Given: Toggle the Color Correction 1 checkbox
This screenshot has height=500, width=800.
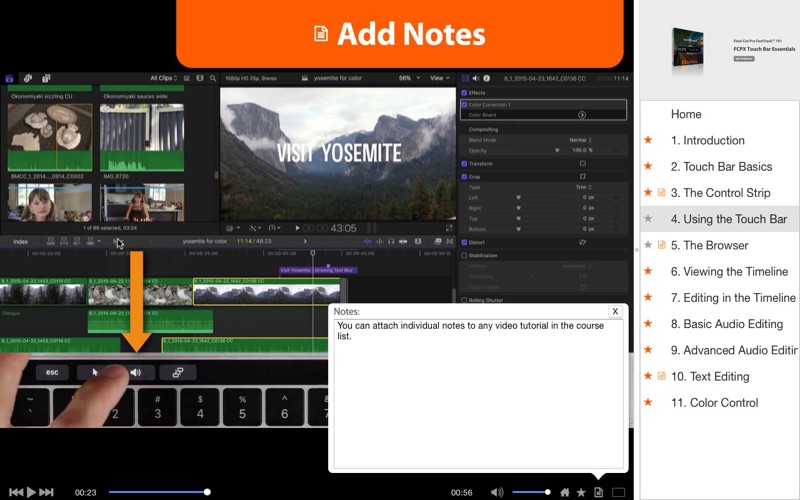Looking at the screenshot, I should coord(464,104).
